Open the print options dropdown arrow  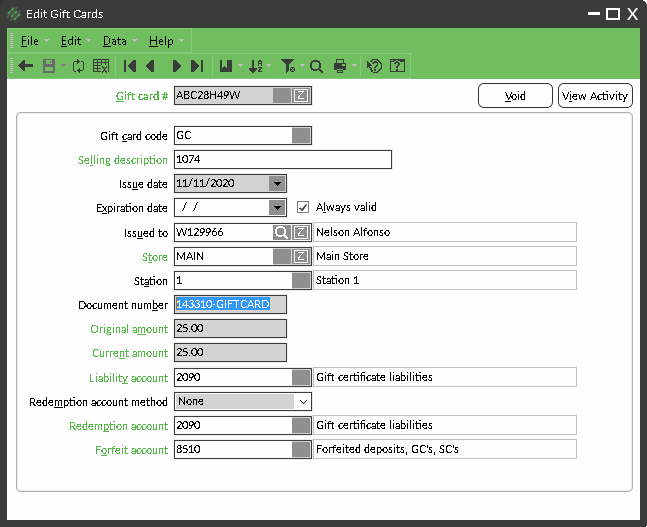tap(354, 66)
